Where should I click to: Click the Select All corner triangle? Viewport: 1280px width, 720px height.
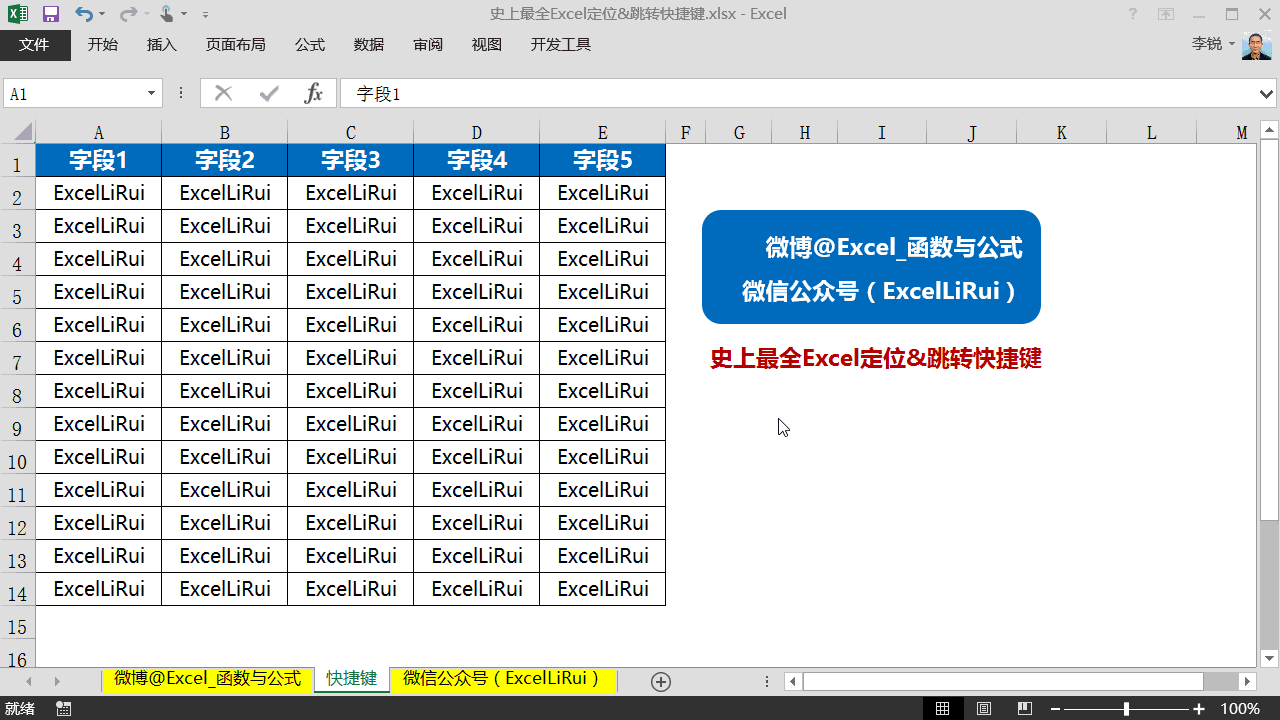coord(22,132)
